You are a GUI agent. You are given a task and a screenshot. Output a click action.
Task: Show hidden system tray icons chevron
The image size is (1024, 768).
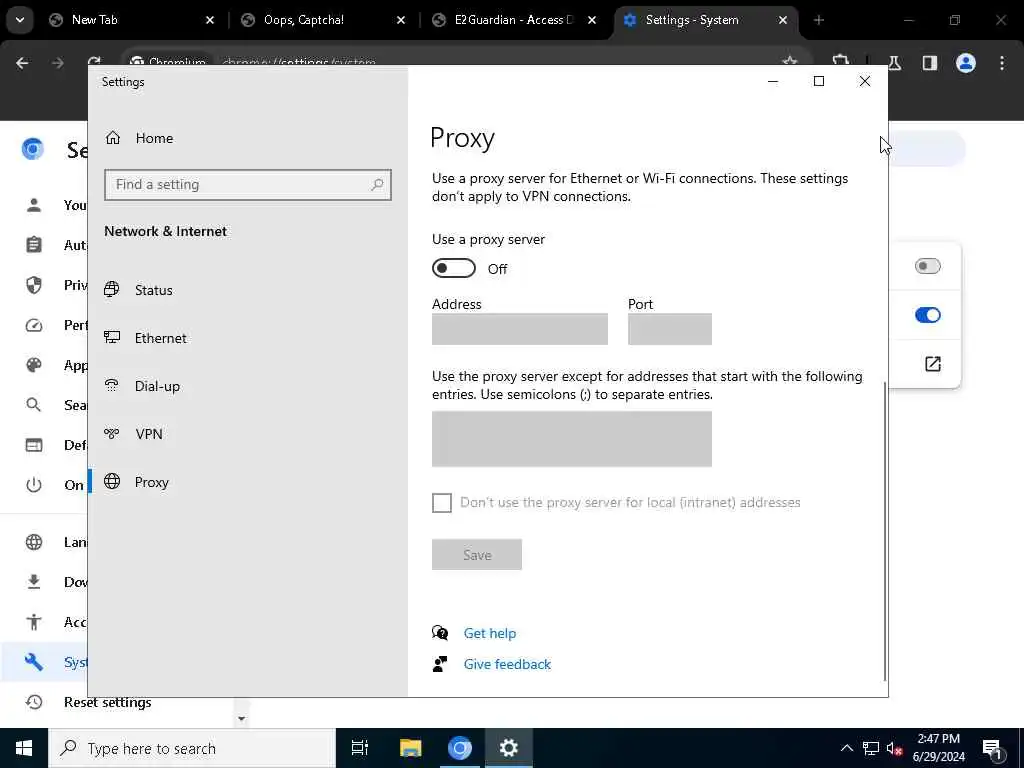pyautogui.click(x=847, y=748)
